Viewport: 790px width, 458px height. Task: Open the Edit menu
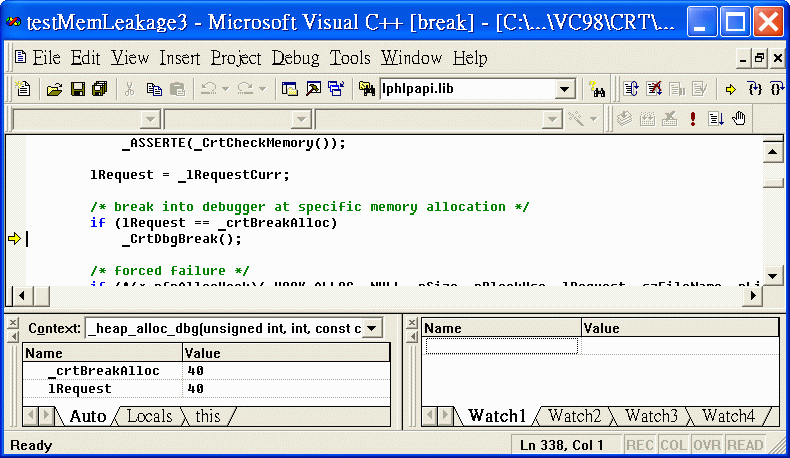pyautogui.click(x=85, y=58)
